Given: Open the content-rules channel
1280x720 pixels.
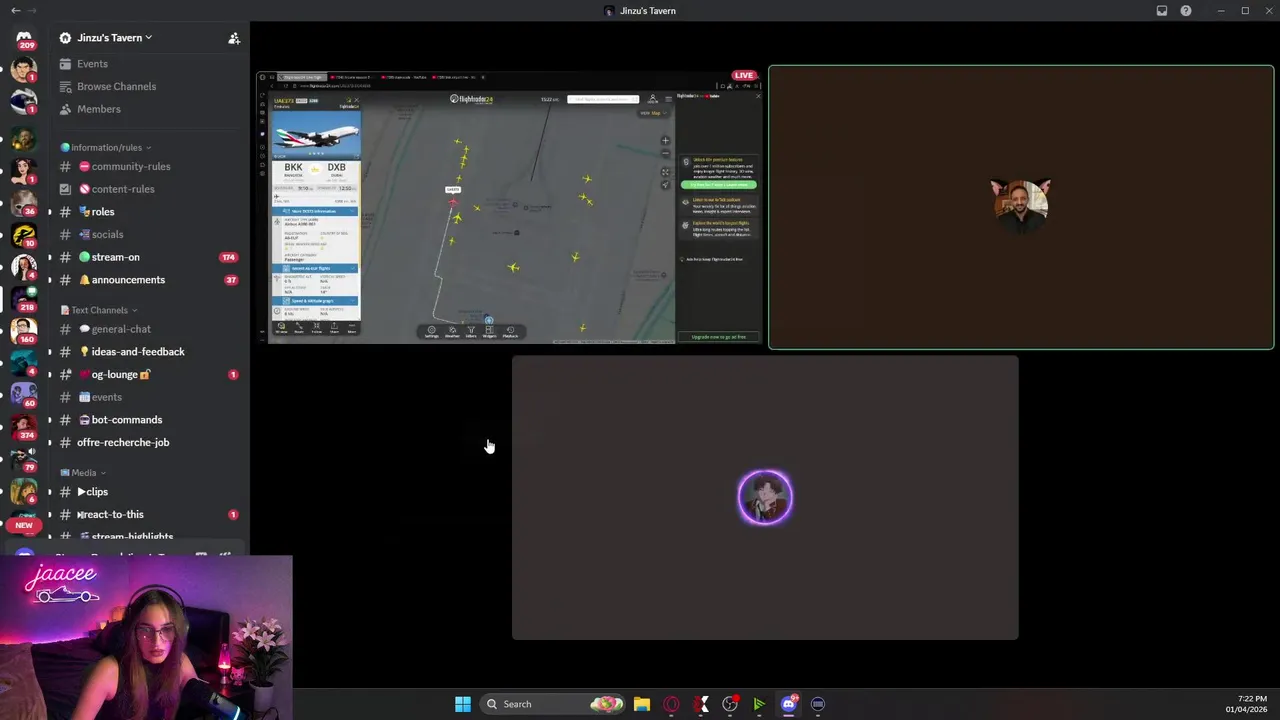Looking at the screenshot, I should [x=148, y=189].
